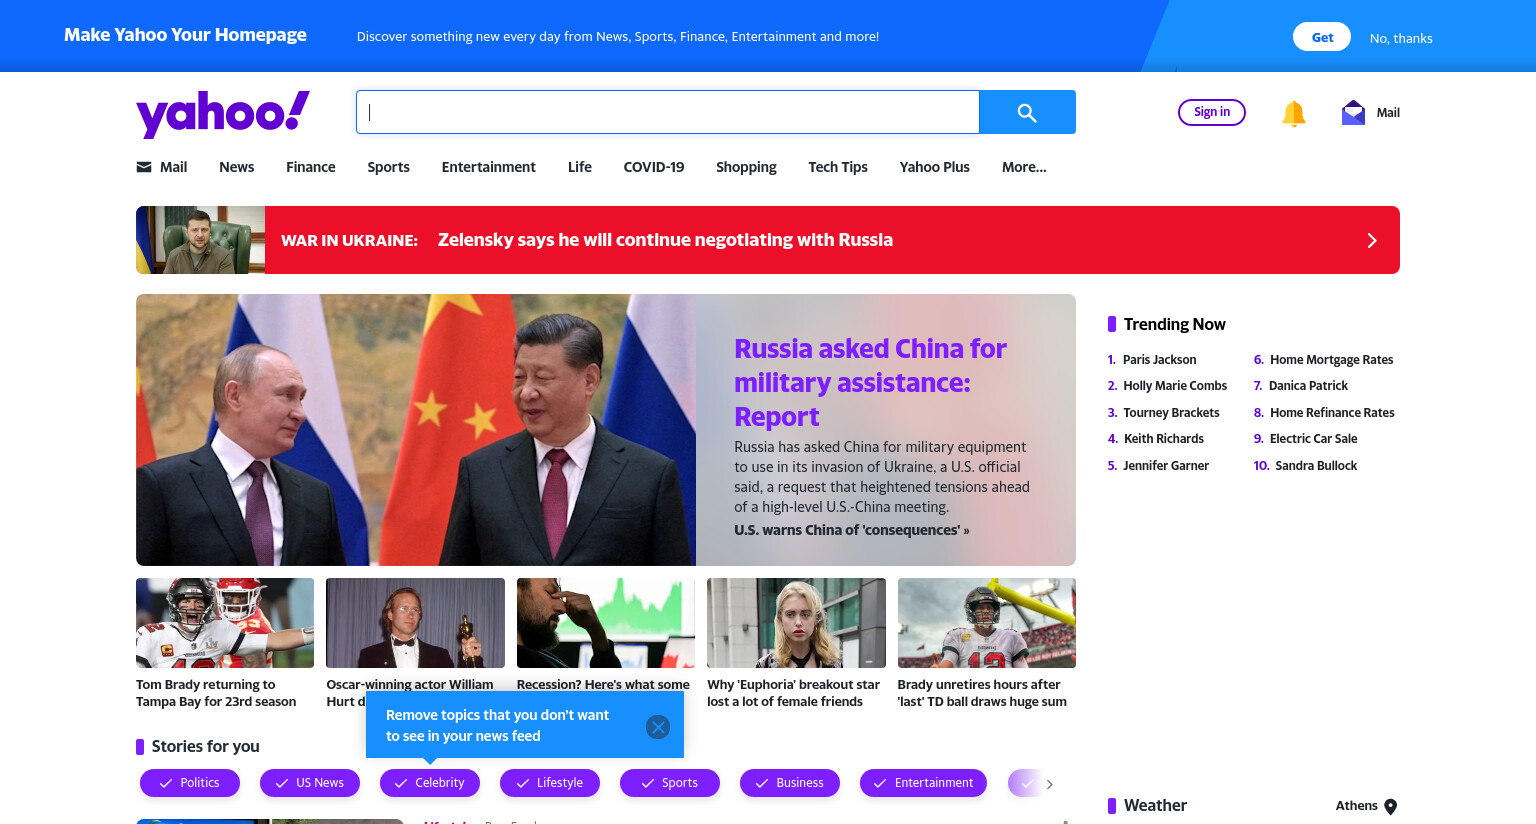Open the Shopping navigation item

[x=746, y=167]
